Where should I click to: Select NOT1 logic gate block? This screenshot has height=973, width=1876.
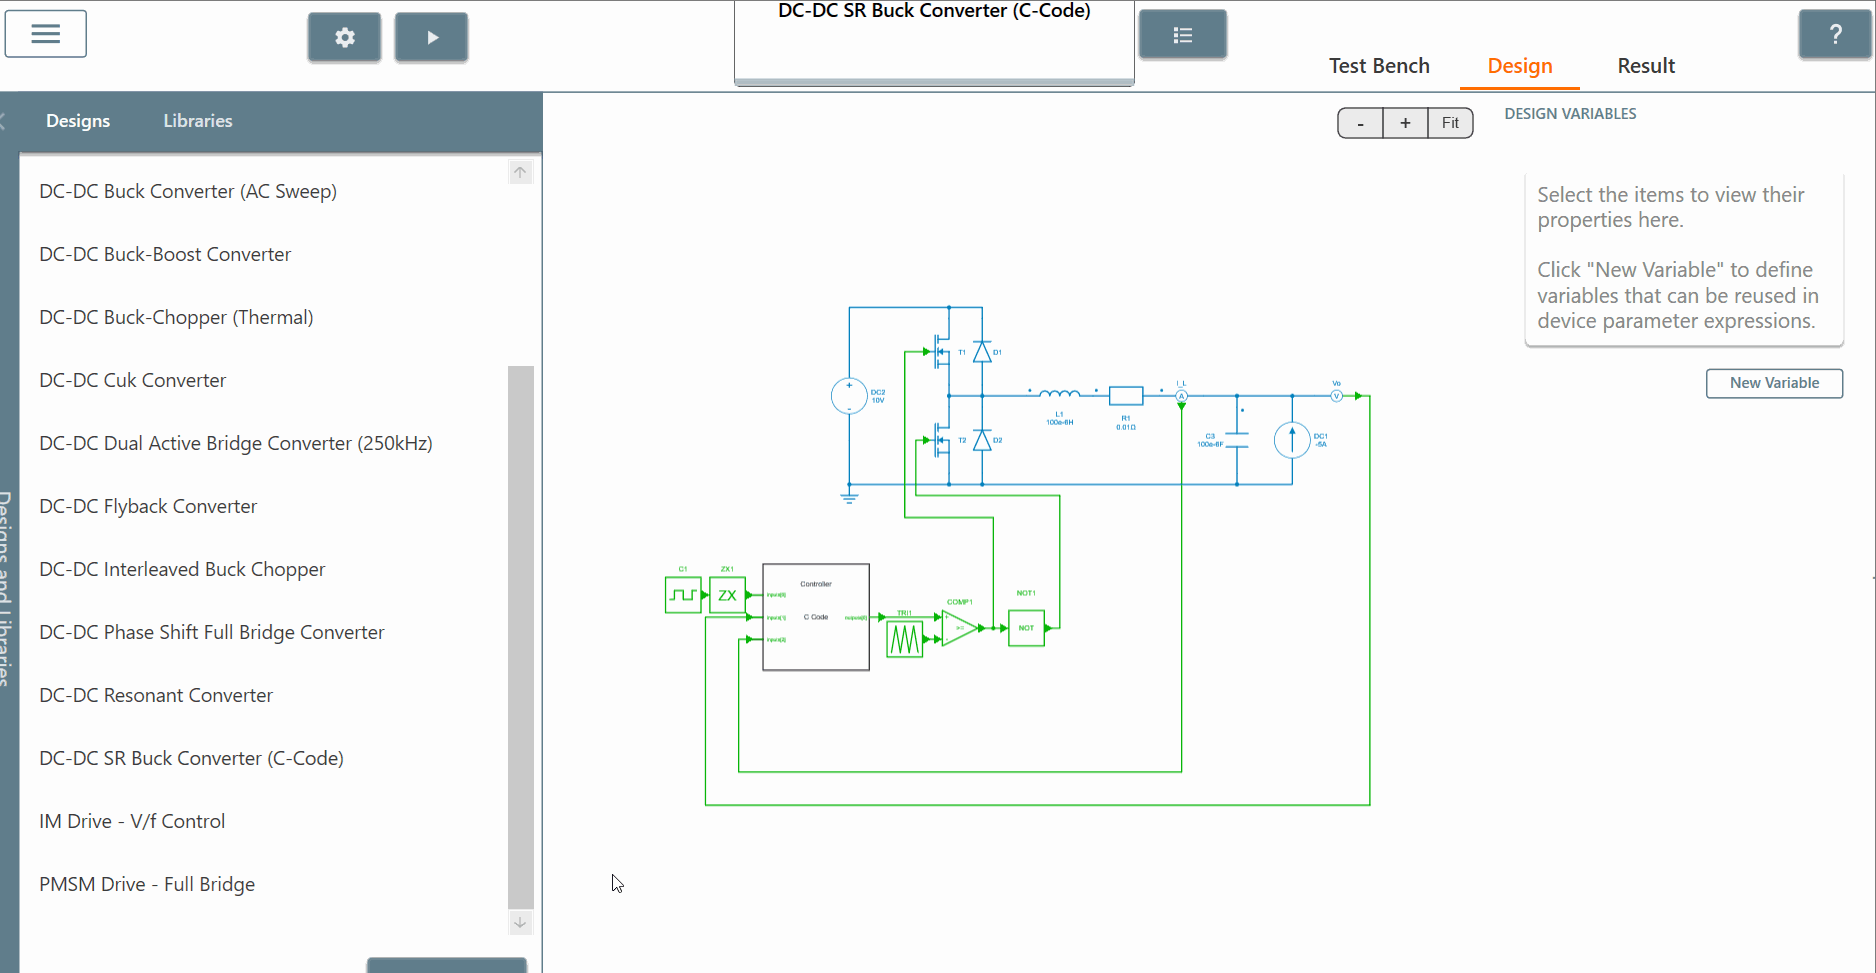[1026, 628]
